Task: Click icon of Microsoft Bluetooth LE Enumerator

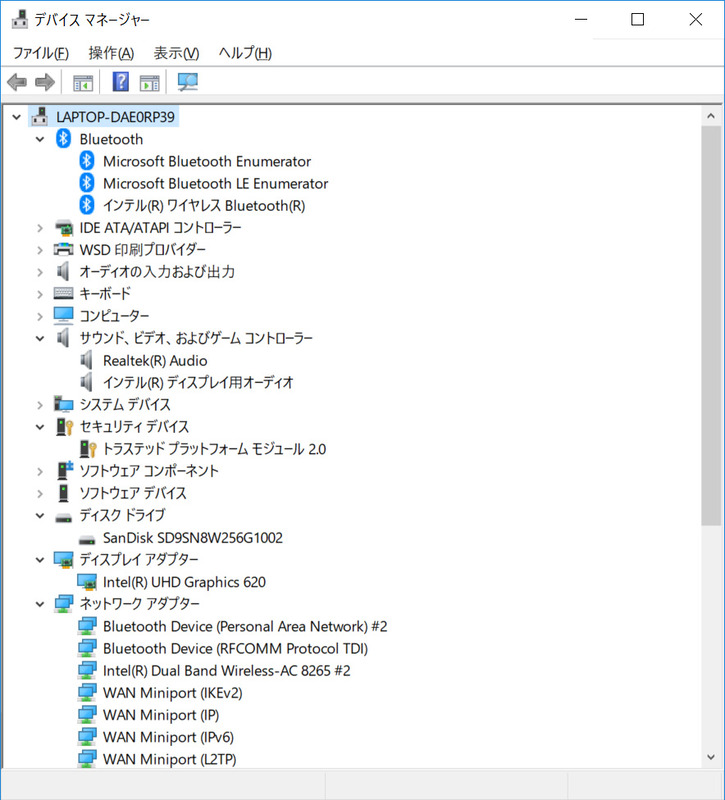Action: coord(87,183)
